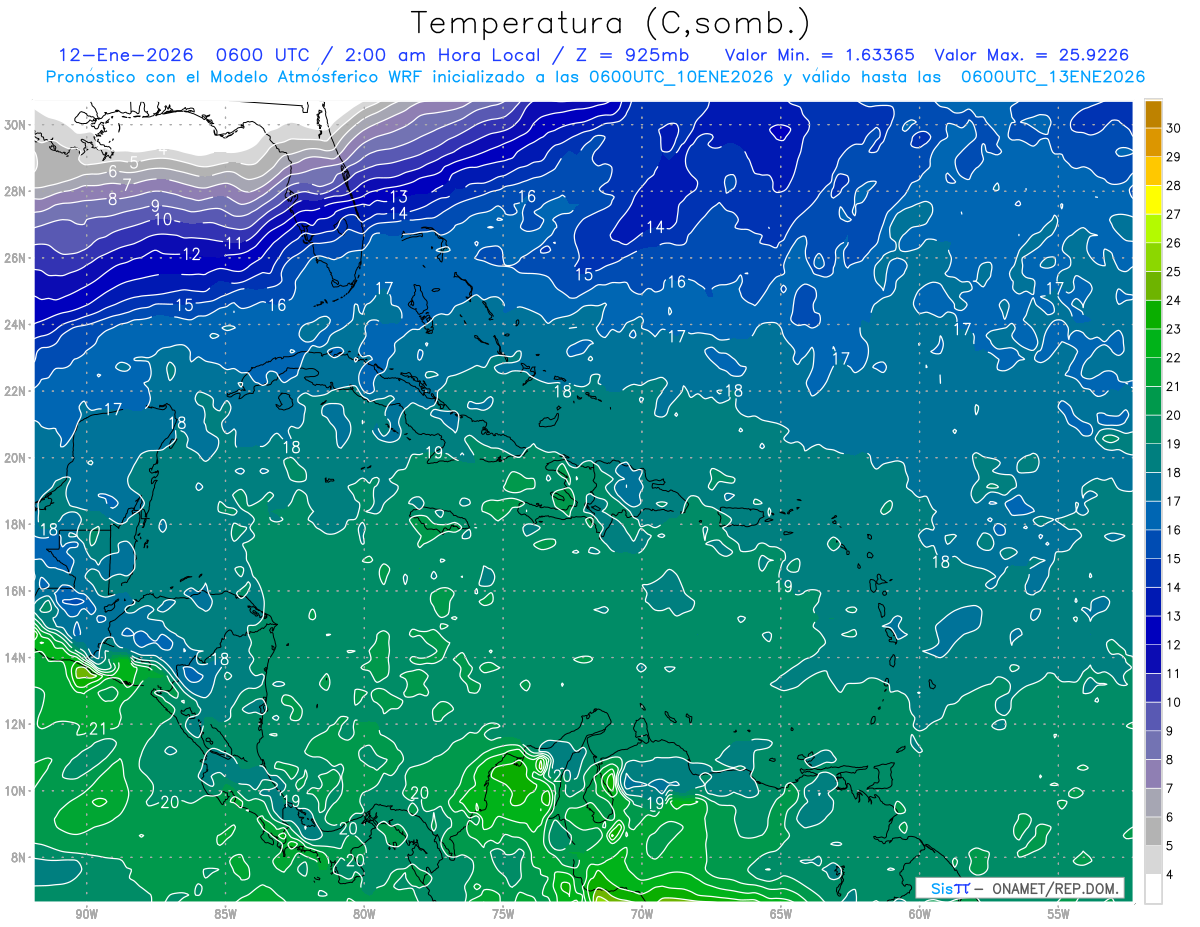The image size is (1200, 927).
Task: Pick the white colorbar segment below label 4
Action: 1153,889
